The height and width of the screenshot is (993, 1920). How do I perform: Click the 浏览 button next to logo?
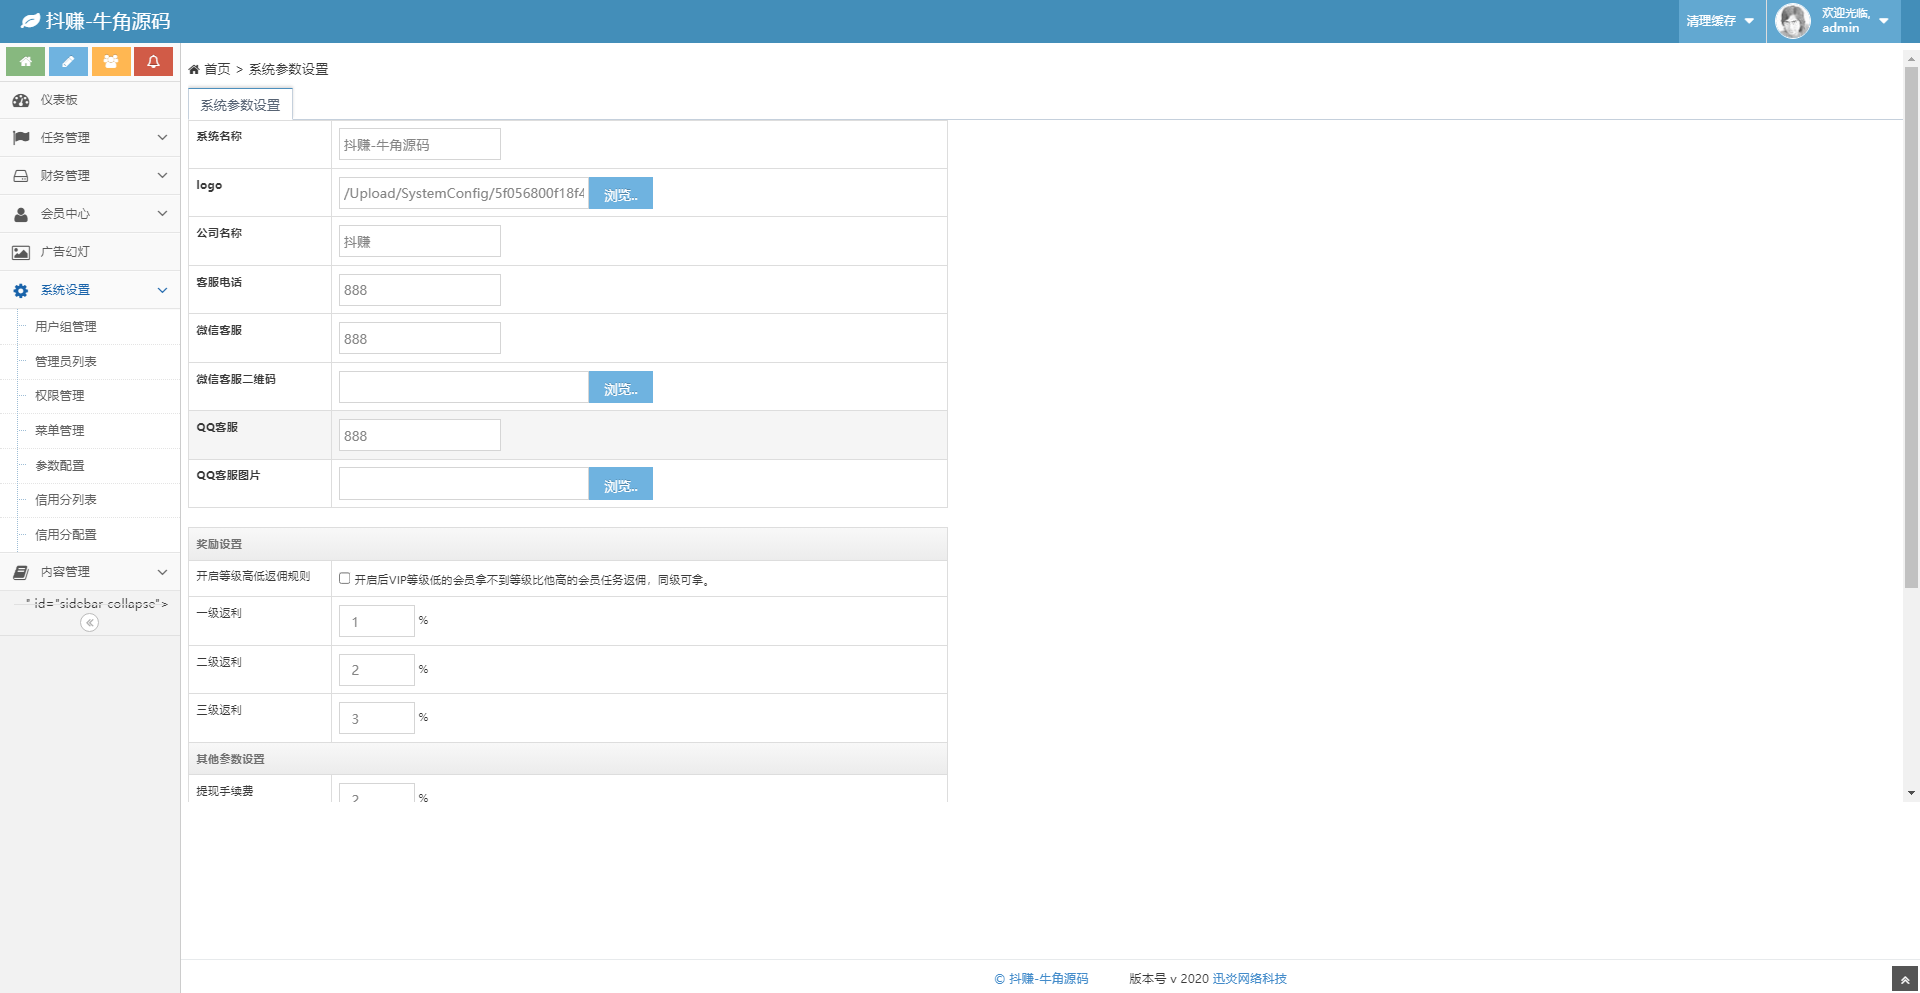point(620,194)
